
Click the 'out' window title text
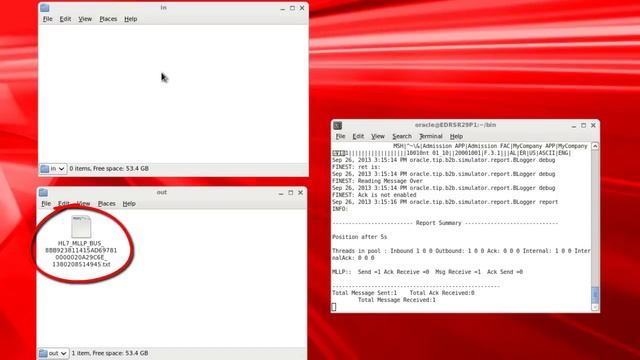pos(162,192)
